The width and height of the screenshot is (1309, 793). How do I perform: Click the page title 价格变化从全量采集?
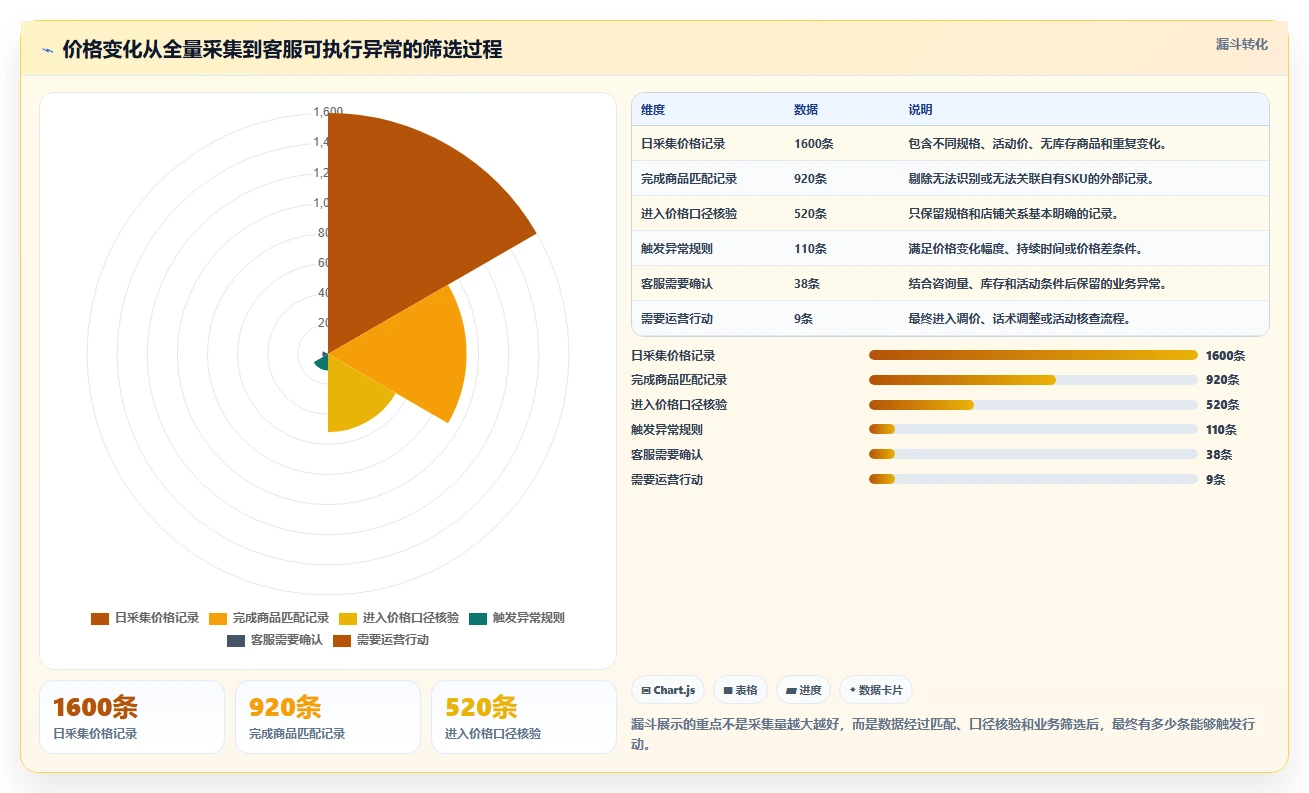(x=282, y=49)
